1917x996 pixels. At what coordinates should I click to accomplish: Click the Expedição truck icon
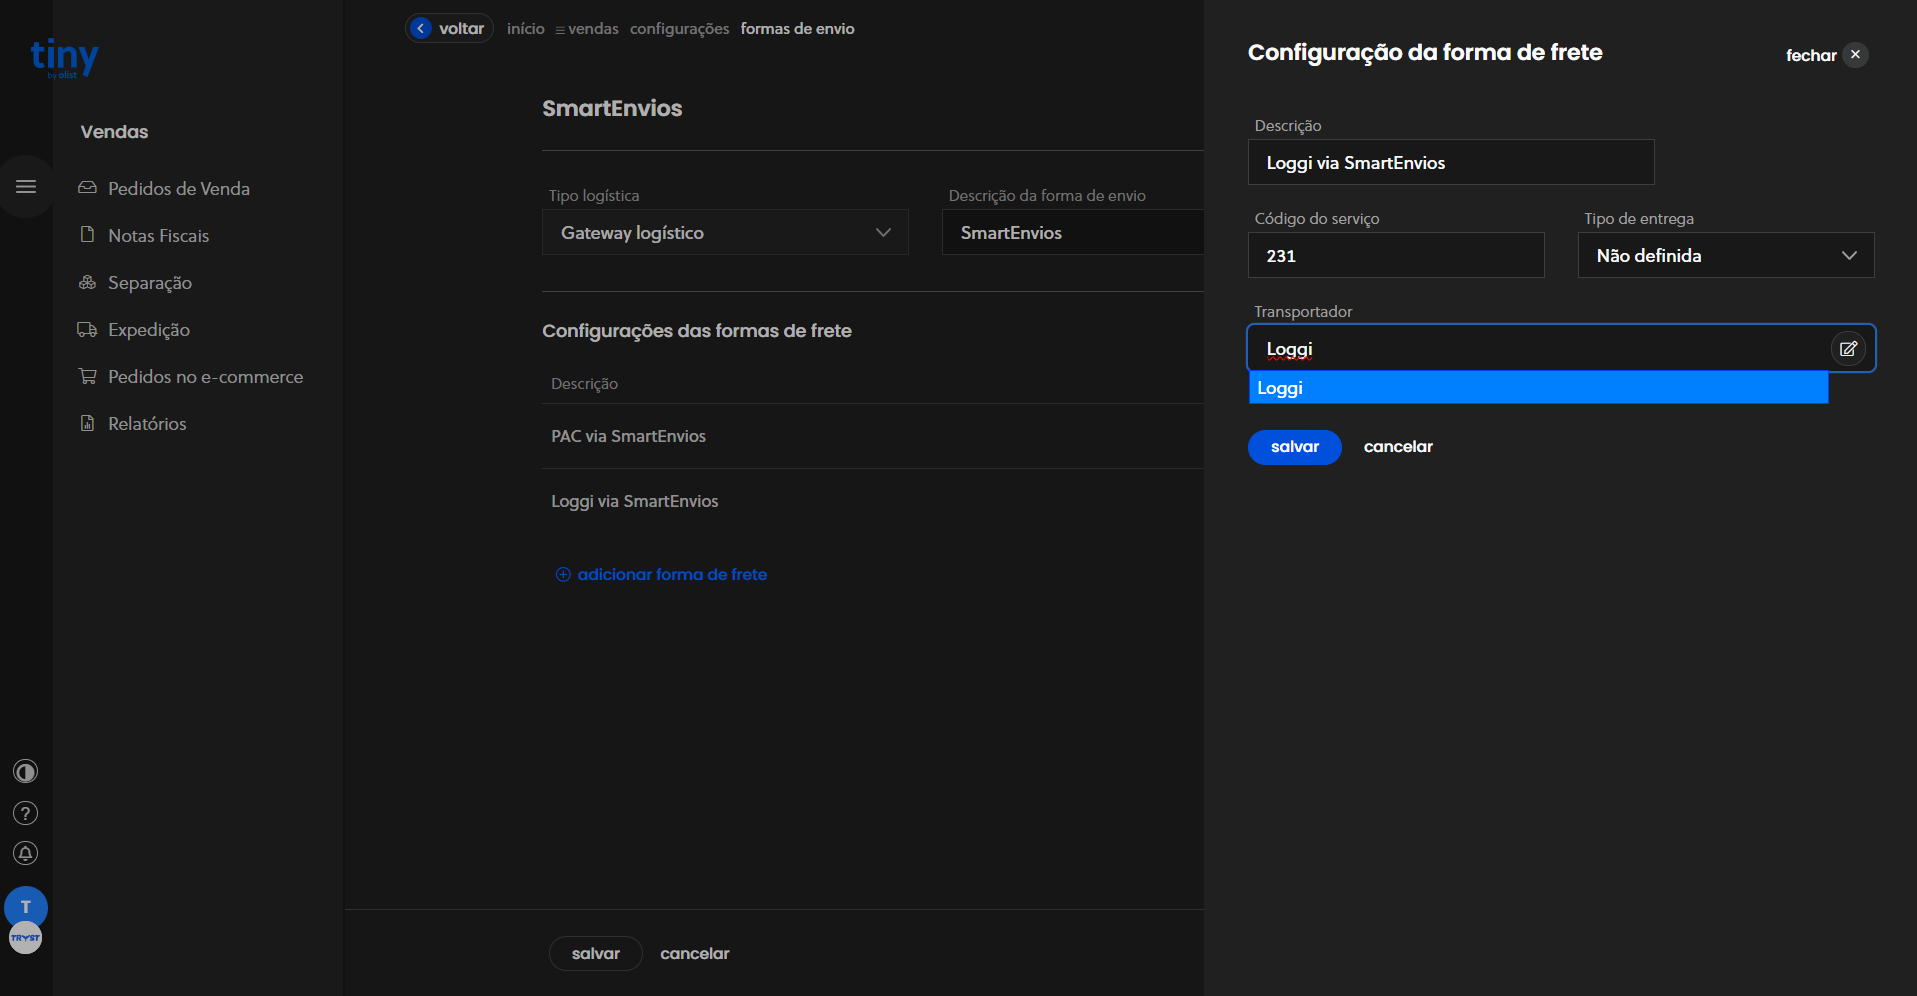pyautogui.click(x=88, y=329)
